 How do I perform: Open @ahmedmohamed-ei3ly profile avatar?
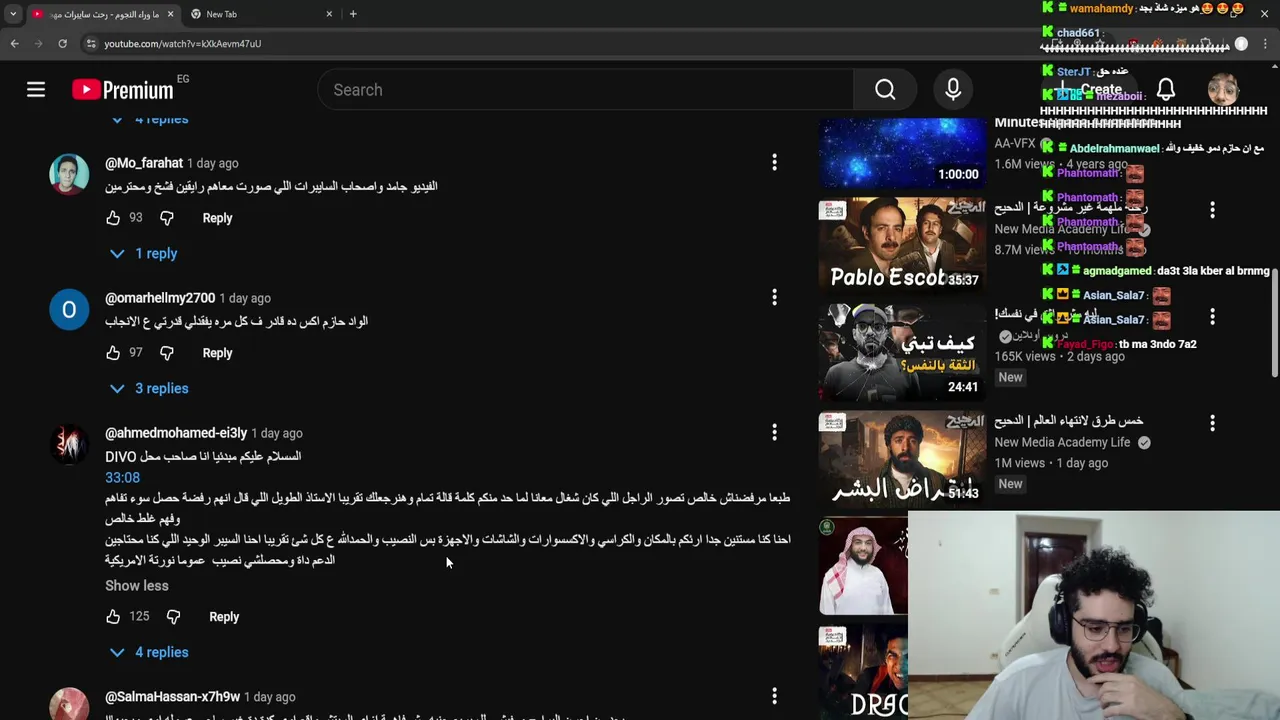[x=69, y=444]
